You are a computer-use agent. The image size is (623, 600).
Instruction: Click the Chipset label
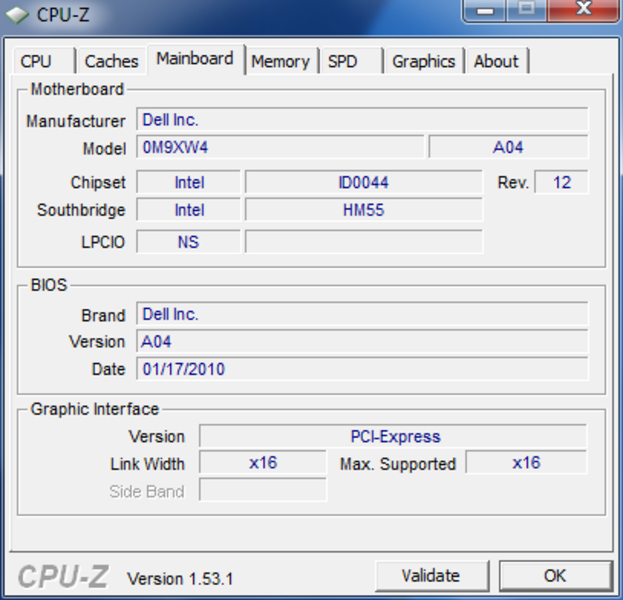coord(98,183)
